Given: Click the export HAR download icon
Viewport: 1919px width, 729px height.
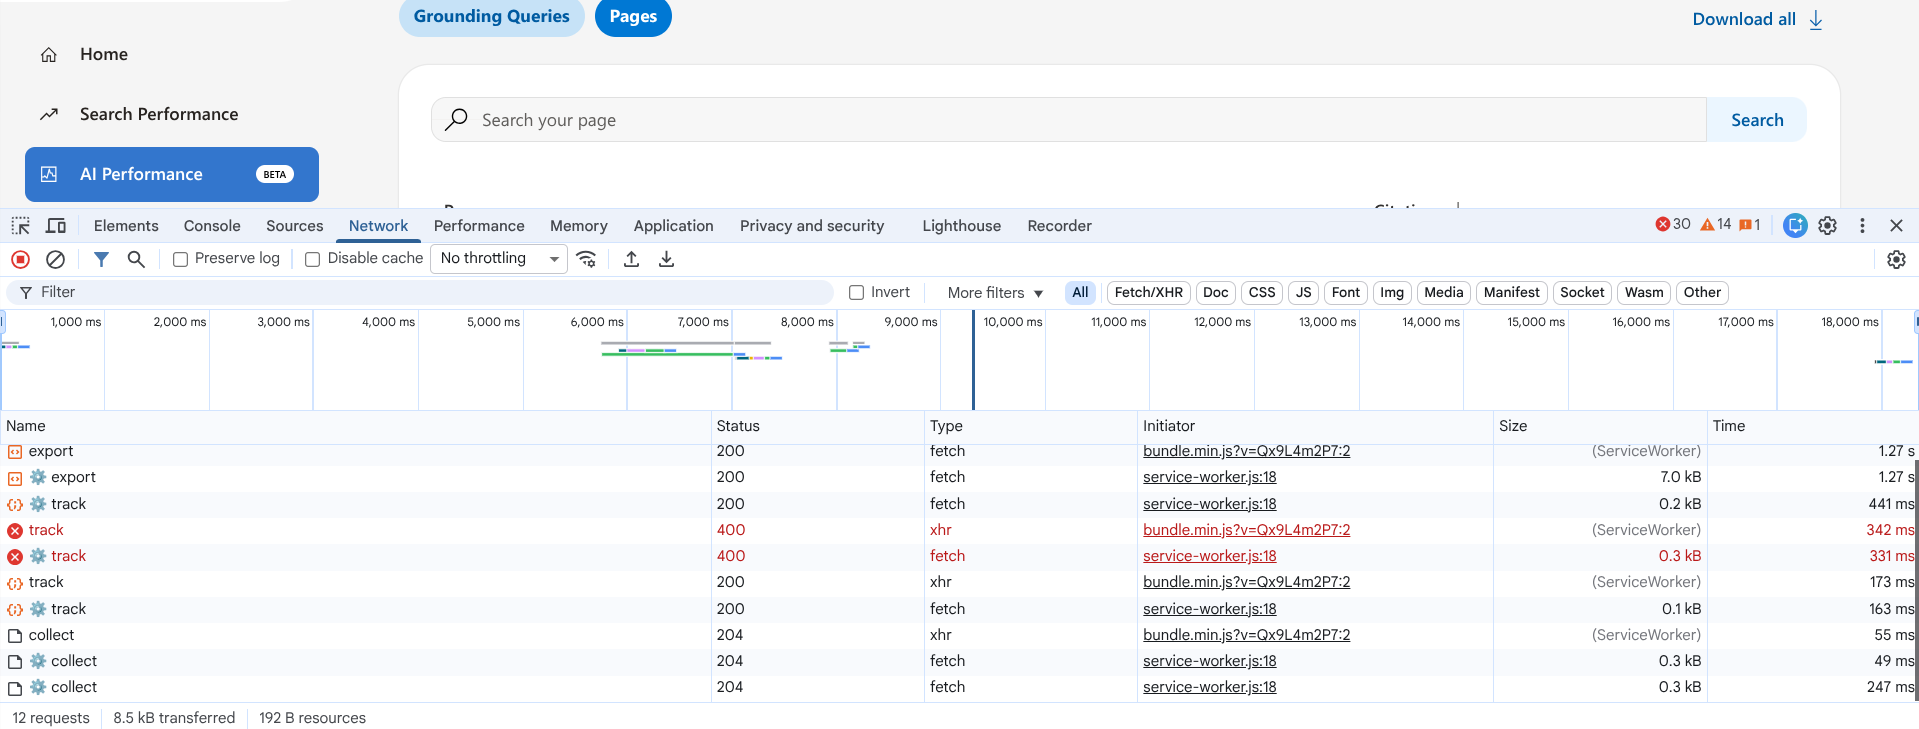Looking at the screenshot, I should (x=666, y=259).
